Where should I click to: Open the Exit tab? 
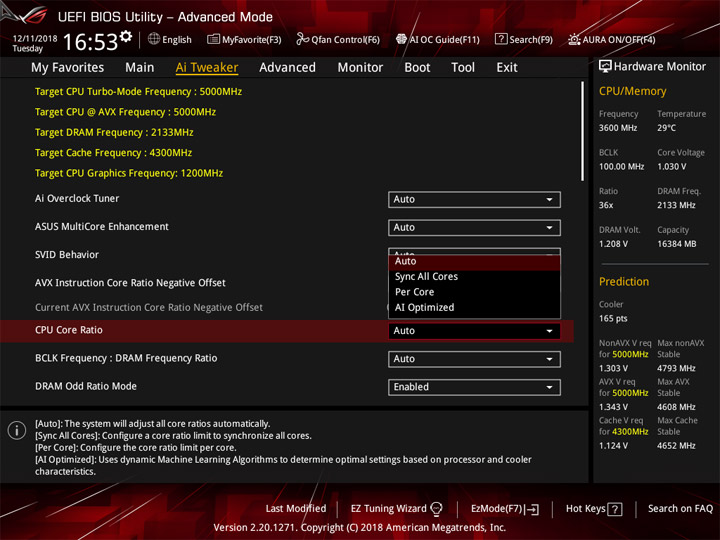tap(506, 68)
